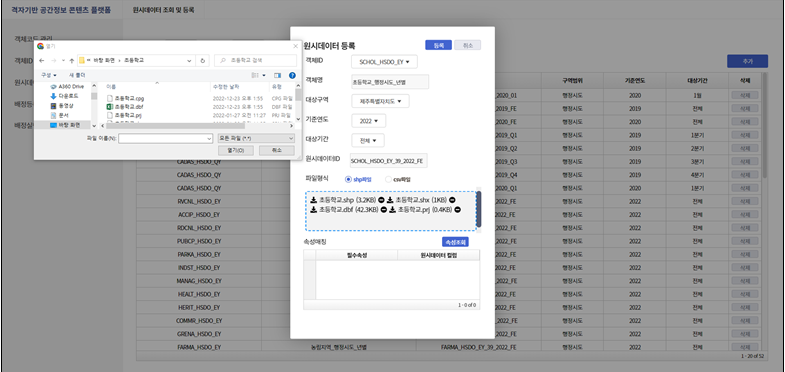This screenshot has height=372, width=785.
Task: Select the 초등학교.cpg file icon
Action: (109, 98)
